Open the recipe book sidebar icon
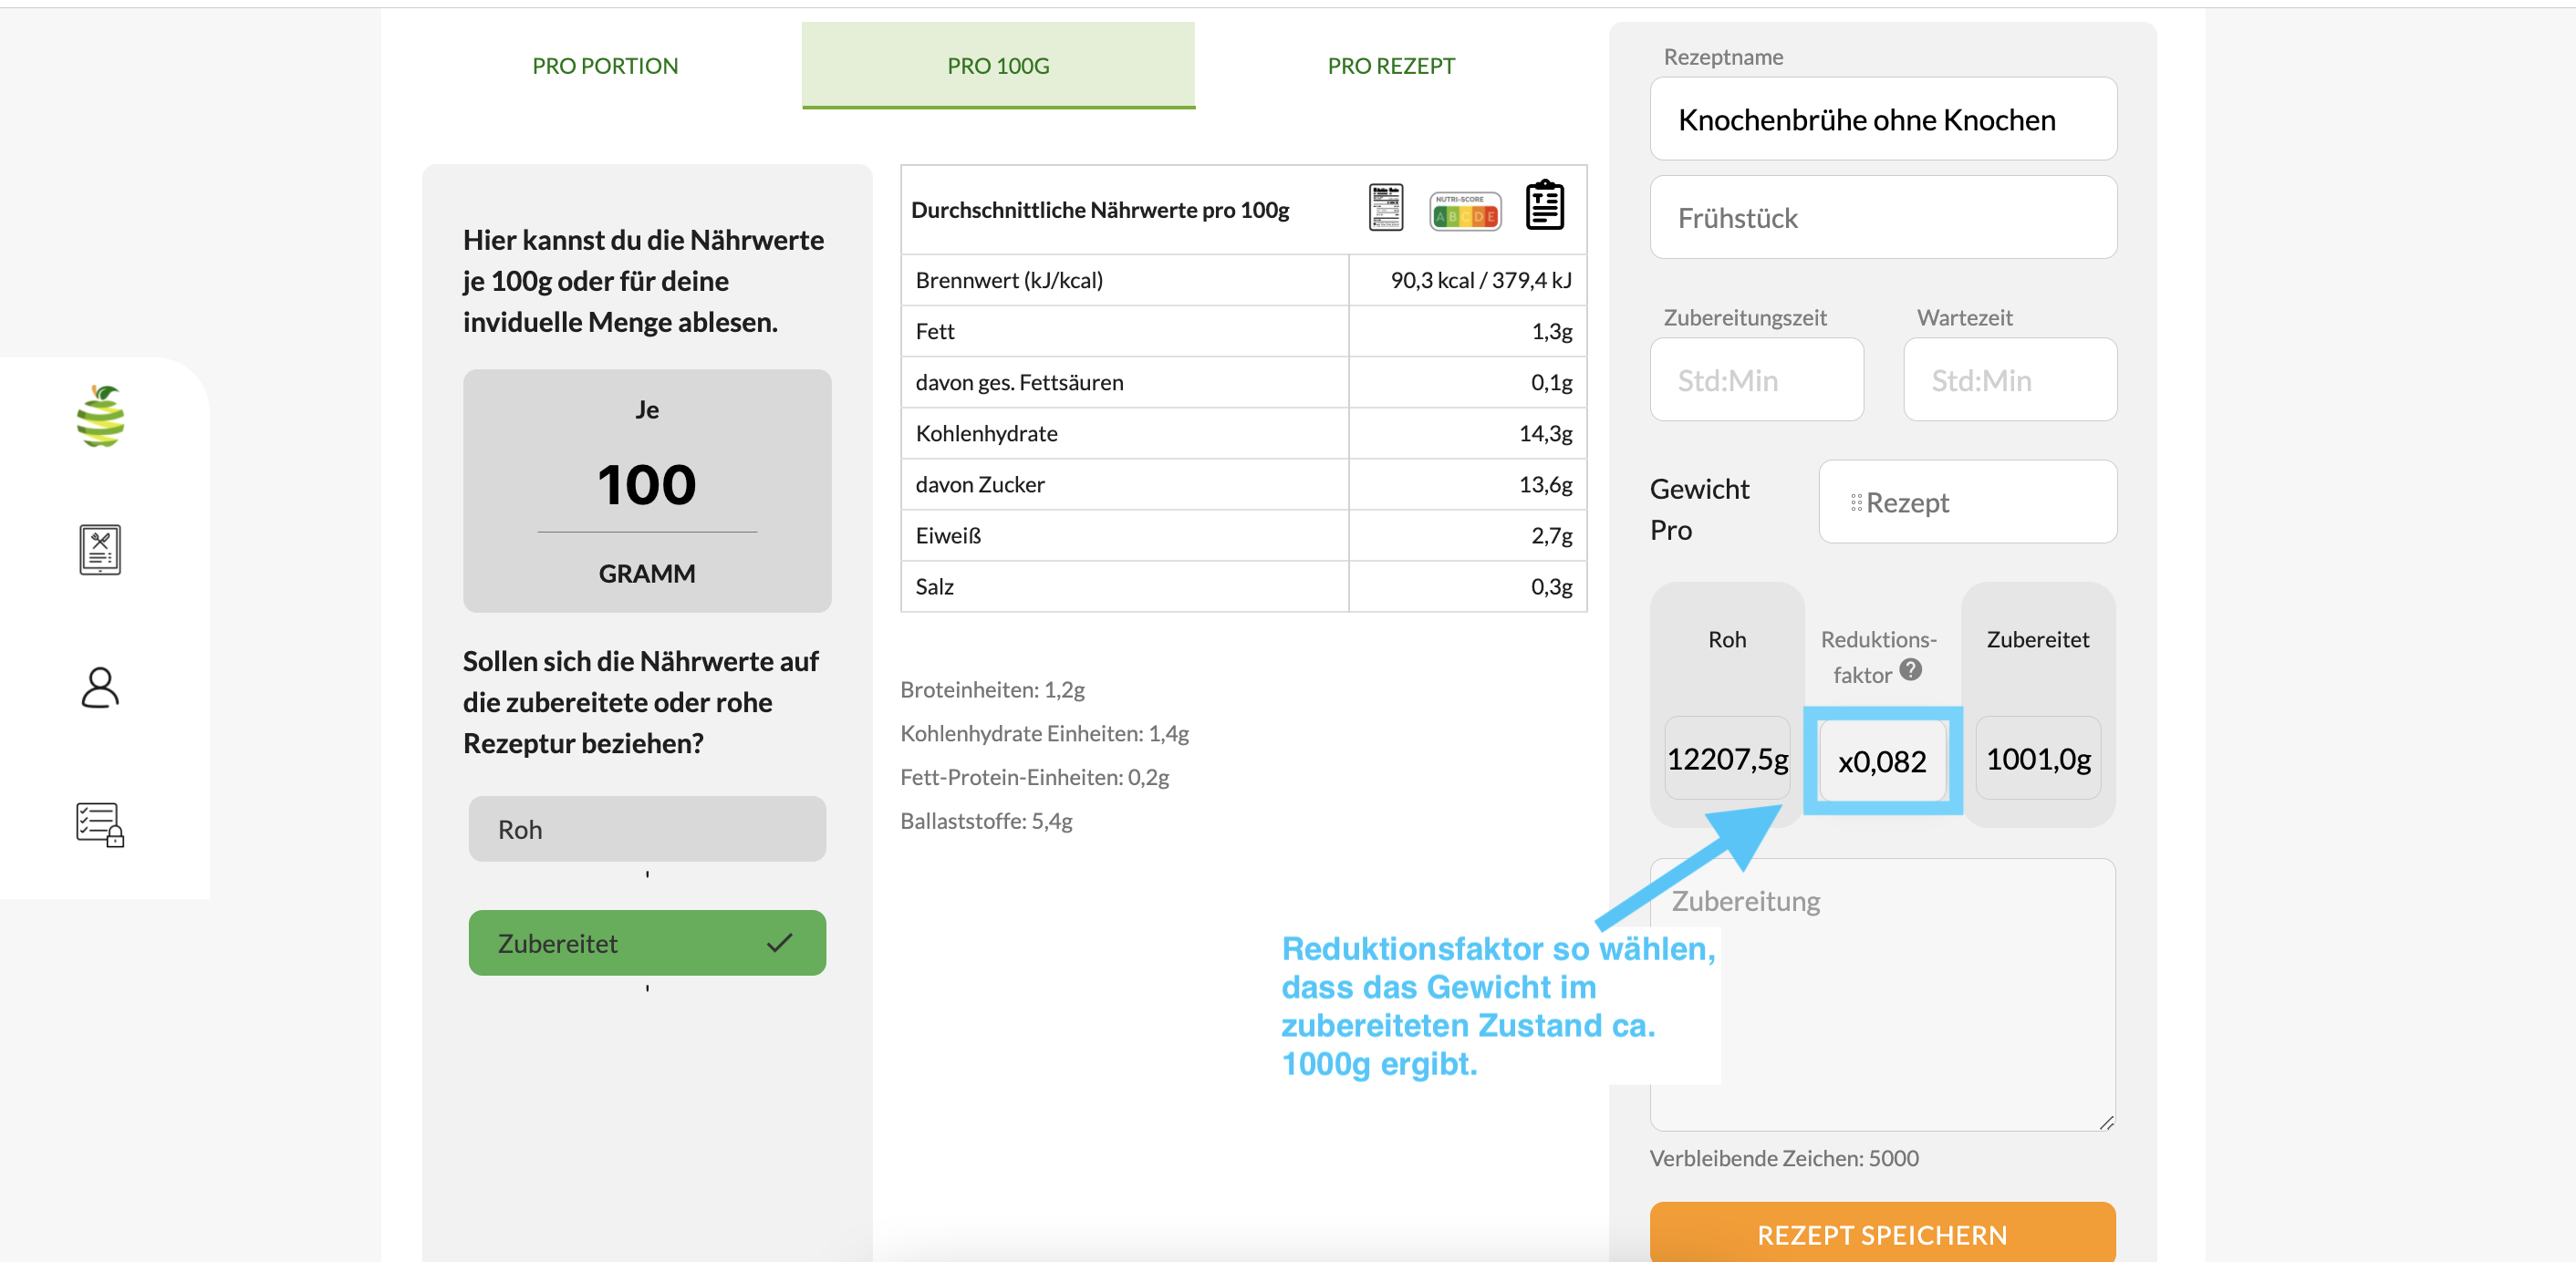 click(100, 550)
